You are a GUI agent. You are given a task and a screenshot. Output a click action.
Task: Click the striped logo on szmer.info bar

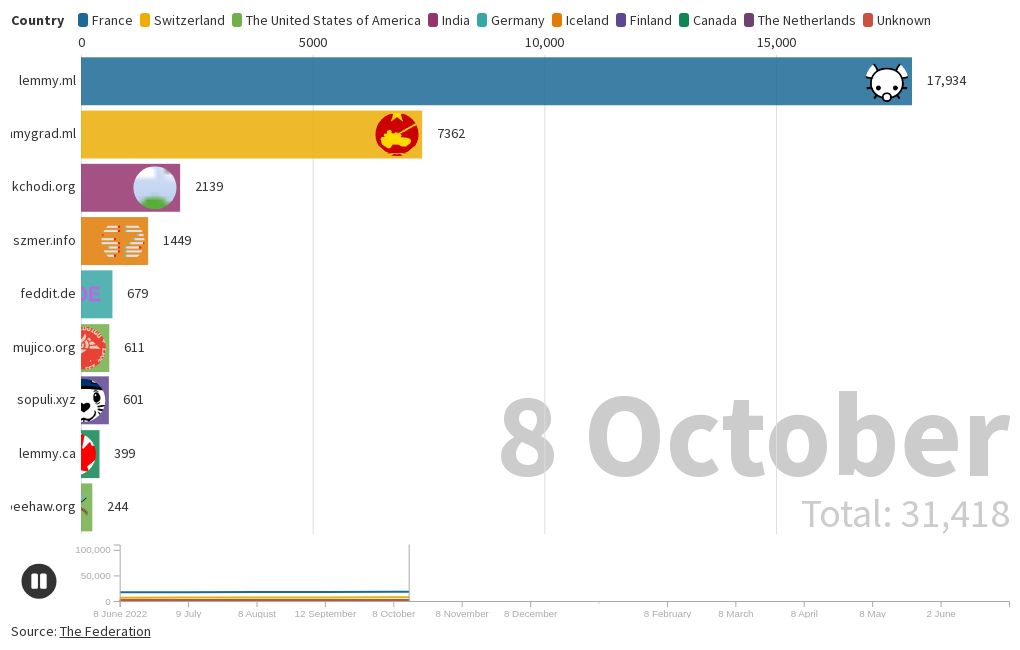tap(123, 241)
